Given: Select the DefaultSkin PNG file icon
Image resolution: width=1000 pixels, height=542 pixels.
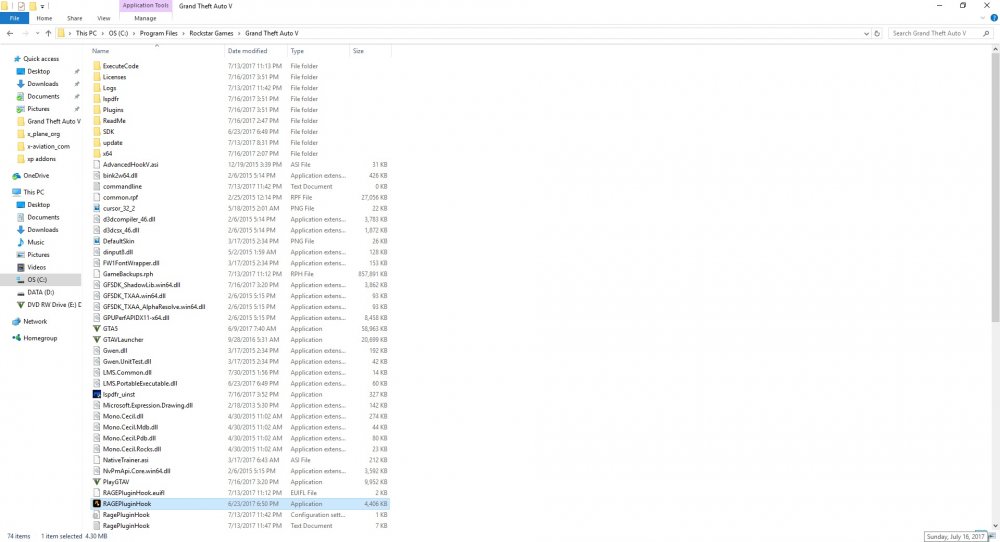Looking at the screenshot, I should 97,241.
